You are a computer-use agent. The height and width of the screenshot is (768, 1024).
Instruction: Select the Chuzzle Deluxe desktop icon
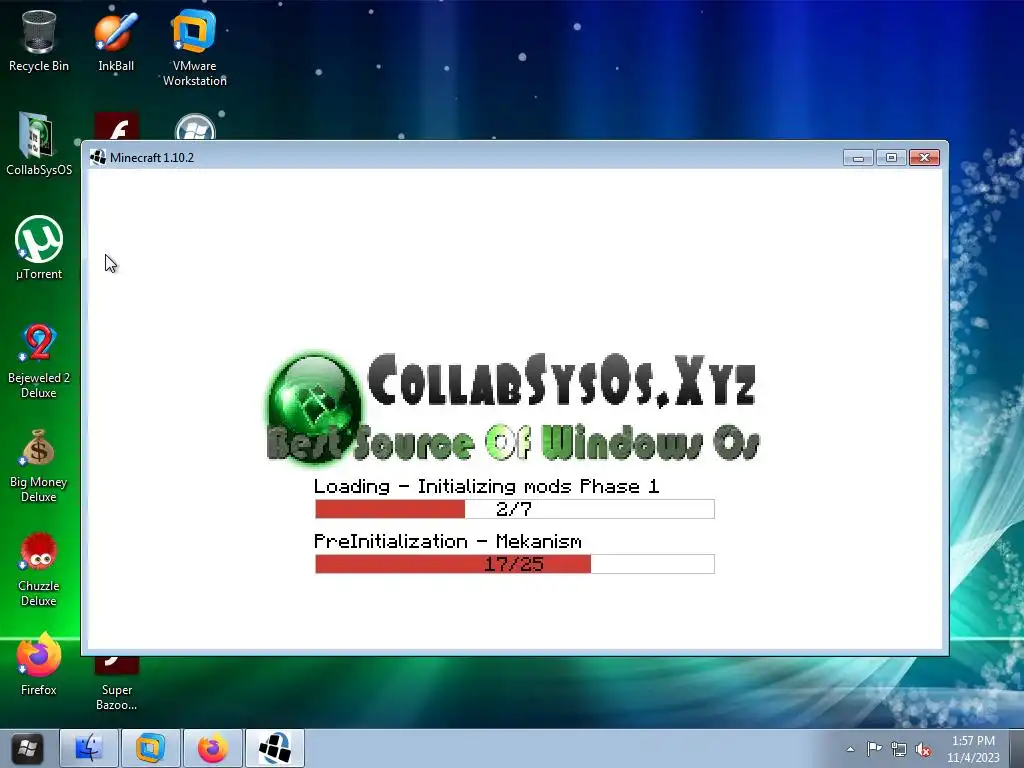(x=39, y=569)
